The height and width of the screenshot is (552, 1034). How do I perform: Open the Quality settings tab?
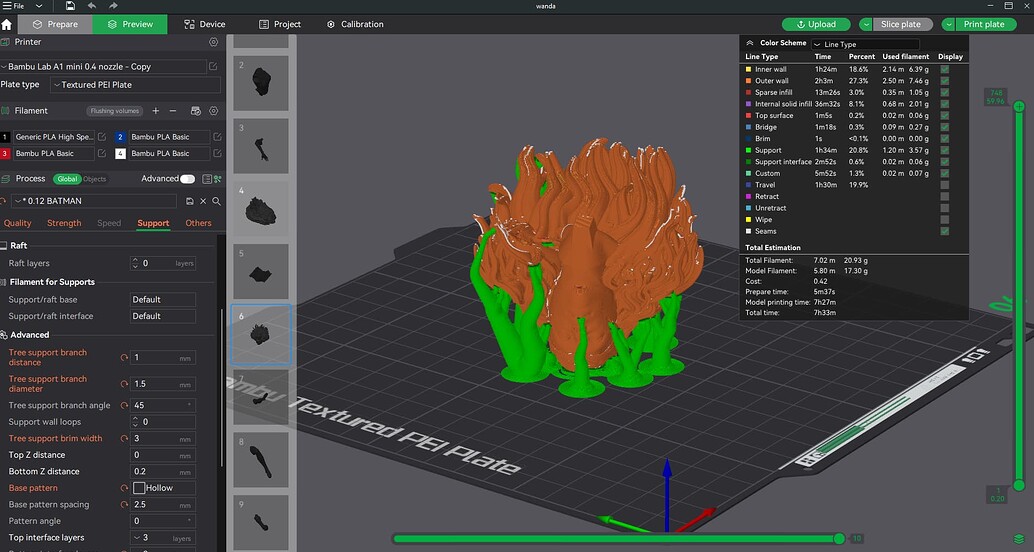18,223
